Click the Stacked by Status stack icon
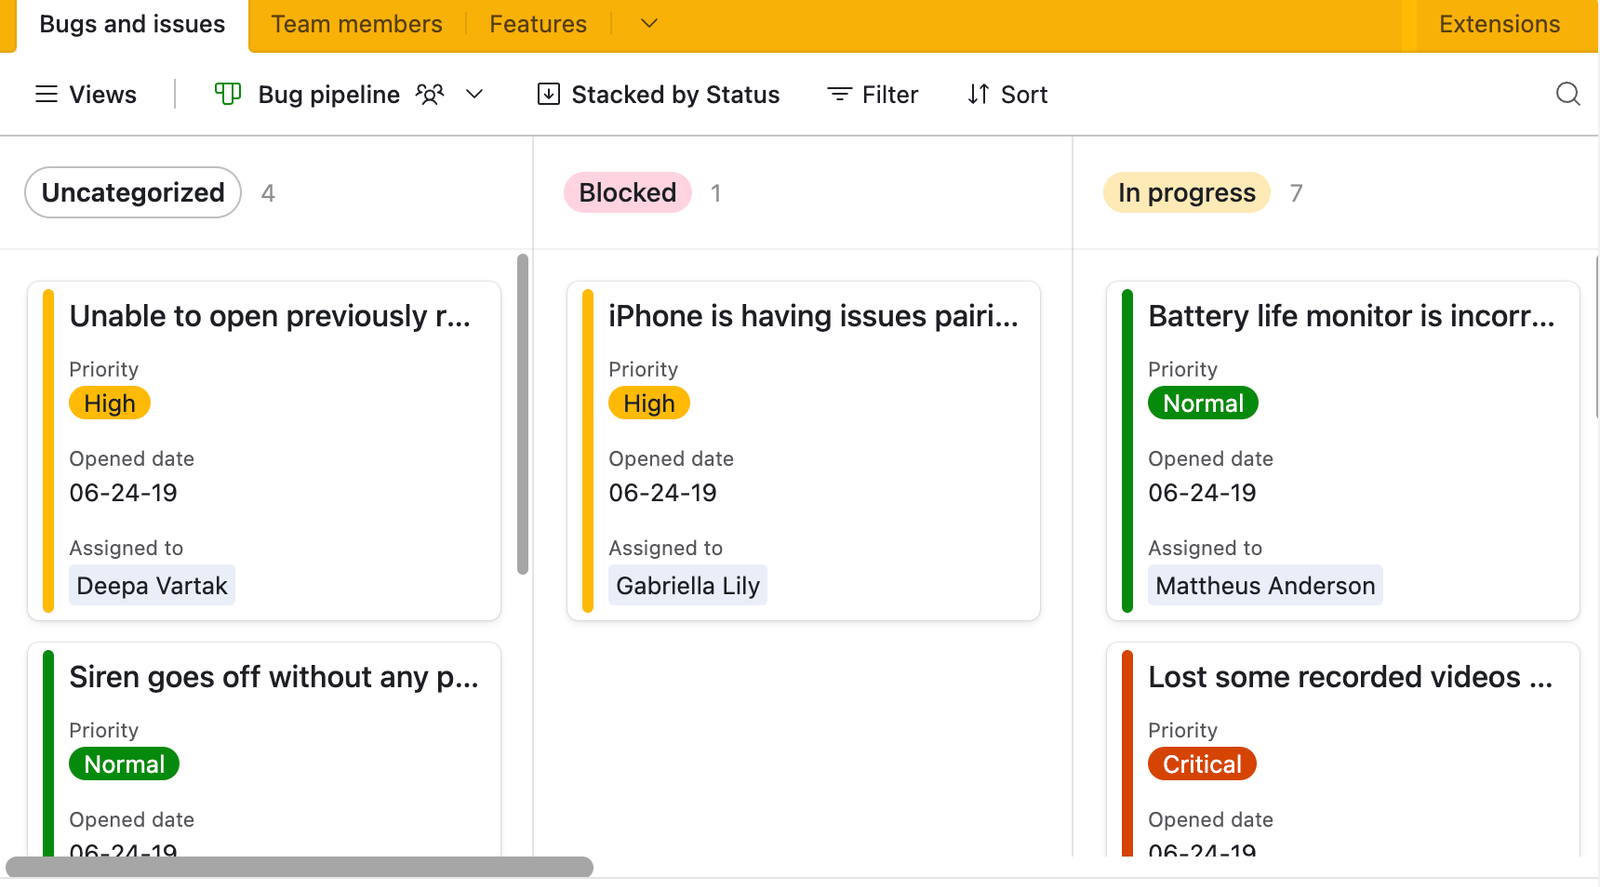This screenshot has width=1600, height=887. [548, 94]
